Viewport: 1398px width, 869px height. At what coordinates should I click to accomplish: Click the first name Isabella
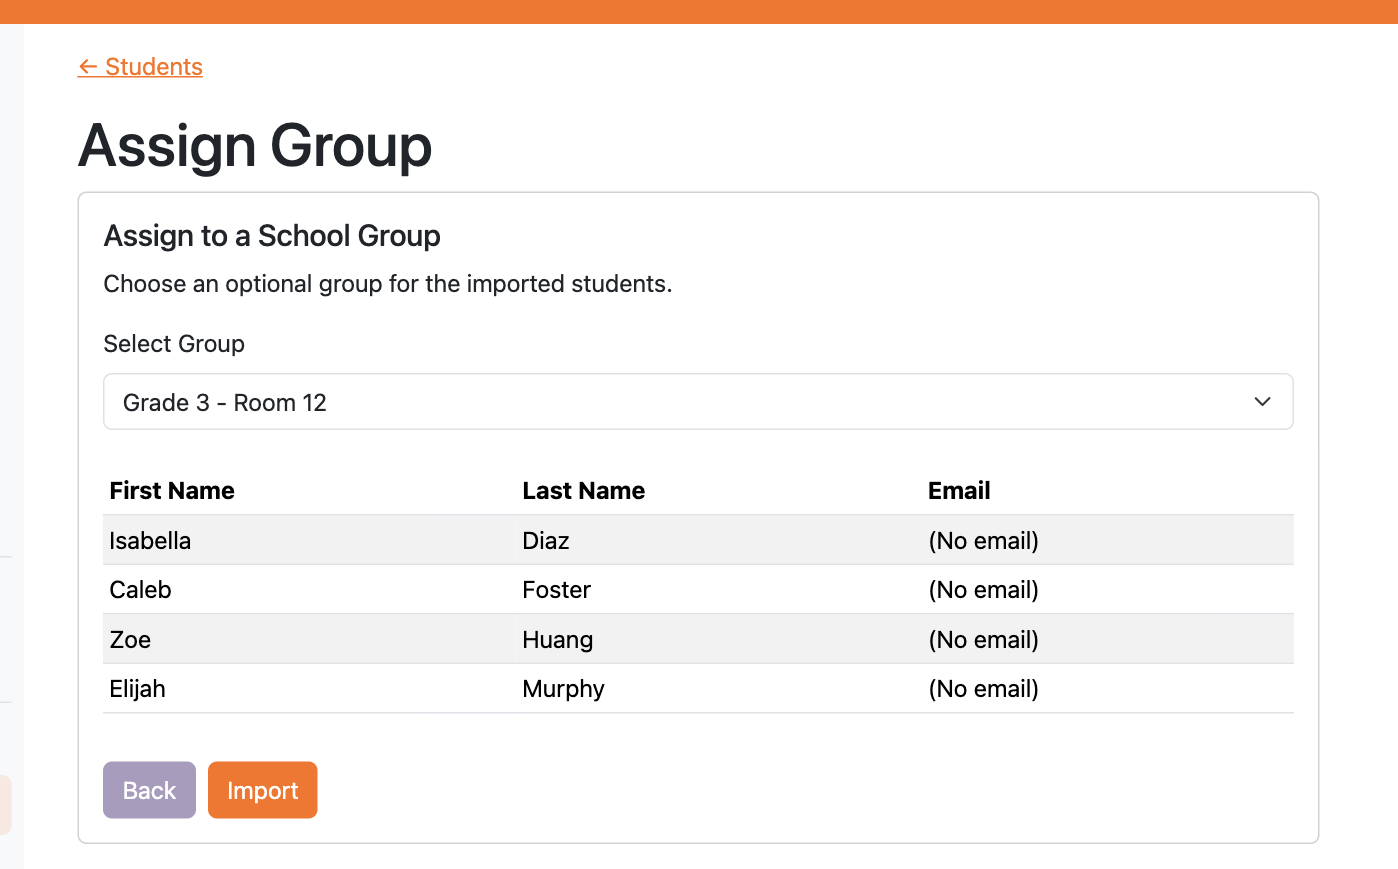(x=150, y=541)
